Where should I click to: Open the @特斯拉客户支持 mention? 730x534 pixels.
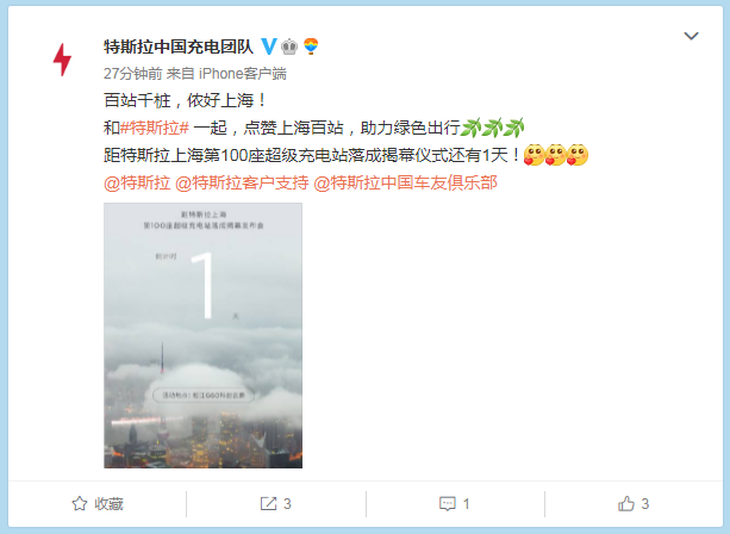click(x=242, y=183)
